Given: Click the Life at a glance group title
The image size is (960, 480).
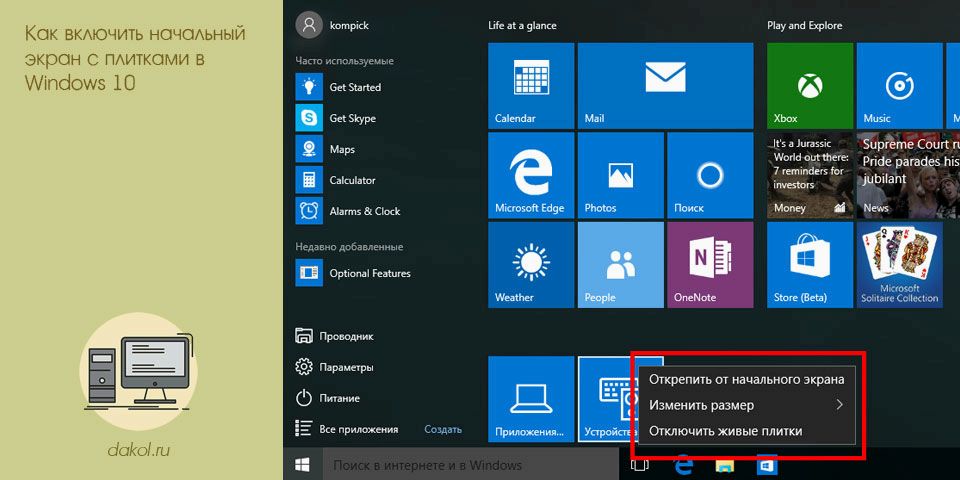Looking at the screenshot, I should (x=522, y=26).
